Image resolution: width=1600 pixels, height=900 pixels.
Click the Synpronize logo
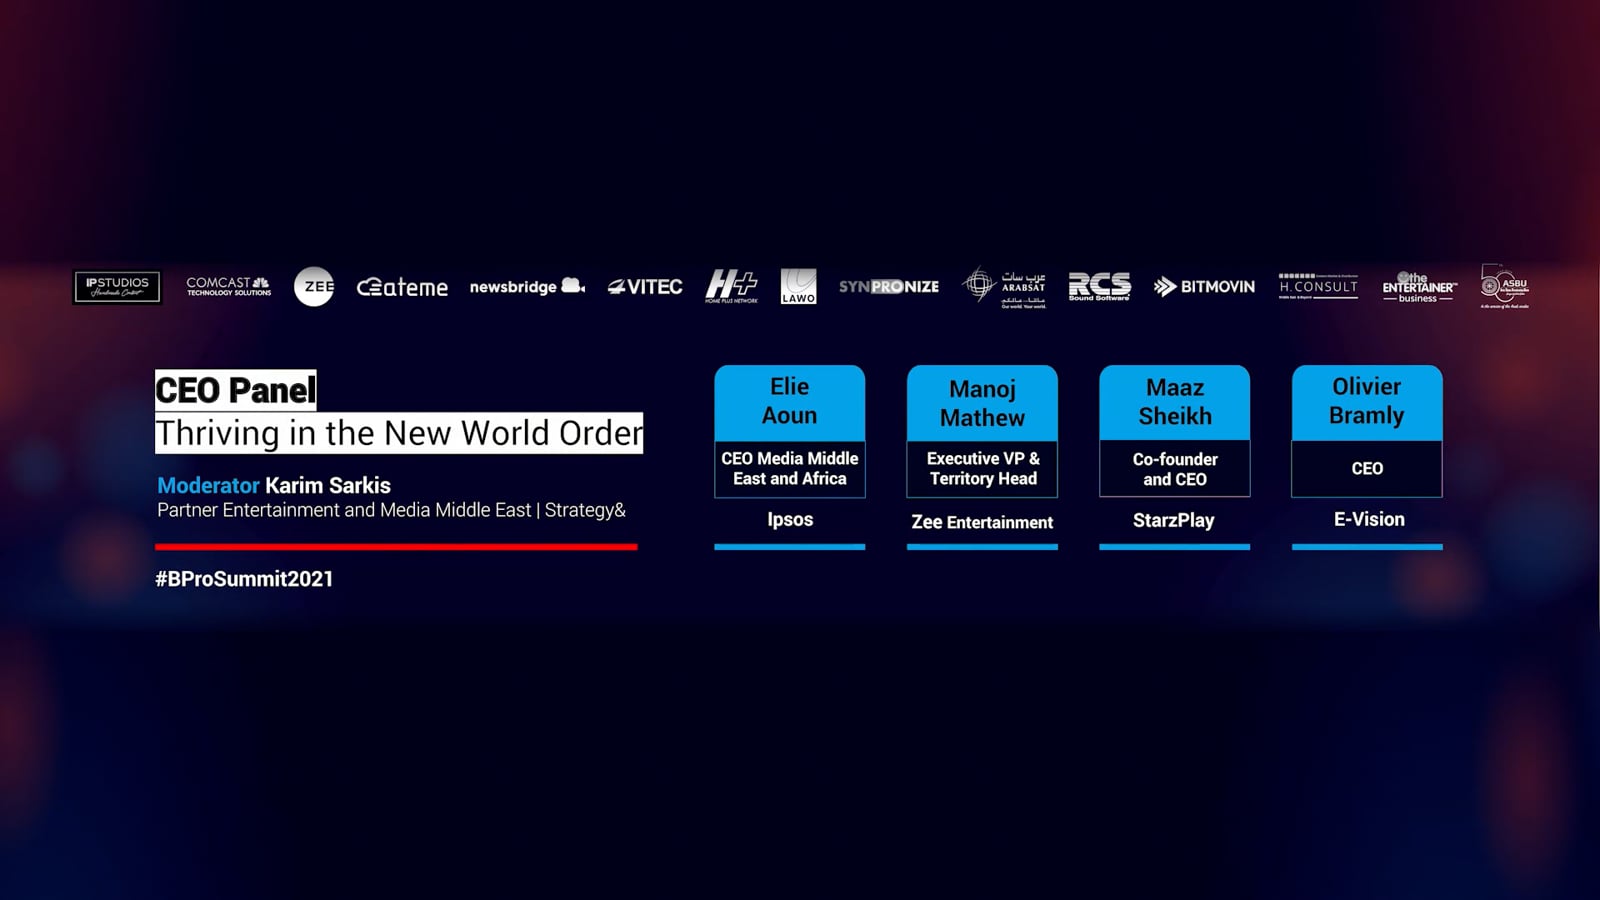point(889,287)
